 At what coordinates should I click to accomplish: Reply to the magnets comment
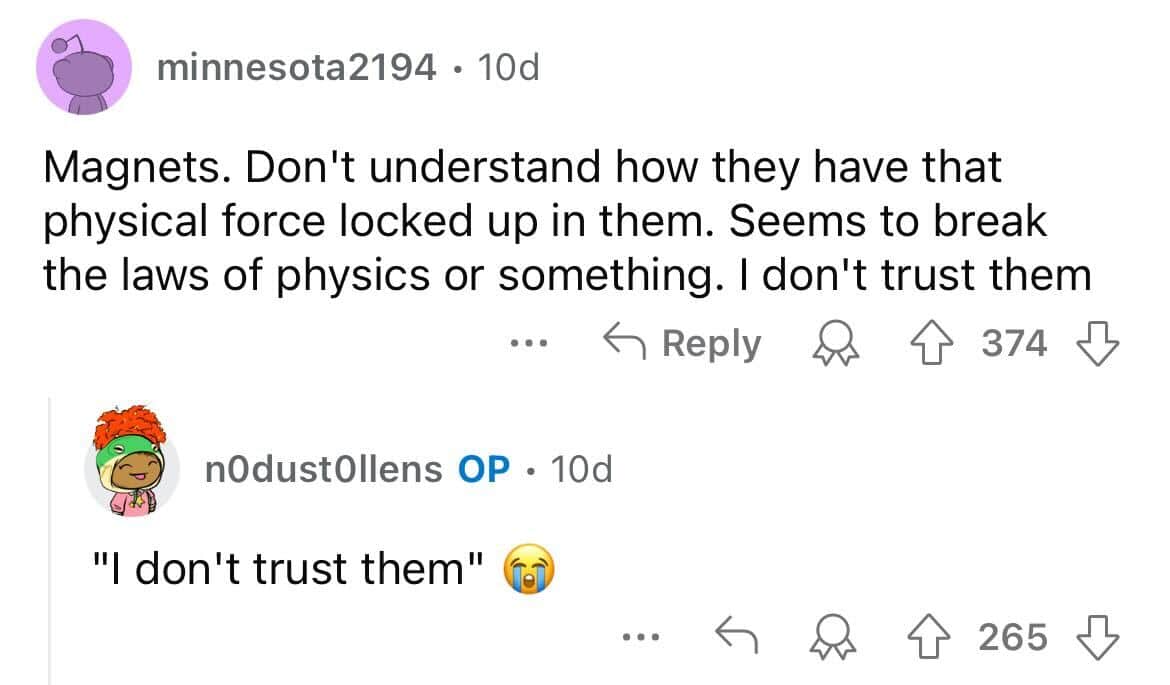pyautogui.click(x=684, y=344)
